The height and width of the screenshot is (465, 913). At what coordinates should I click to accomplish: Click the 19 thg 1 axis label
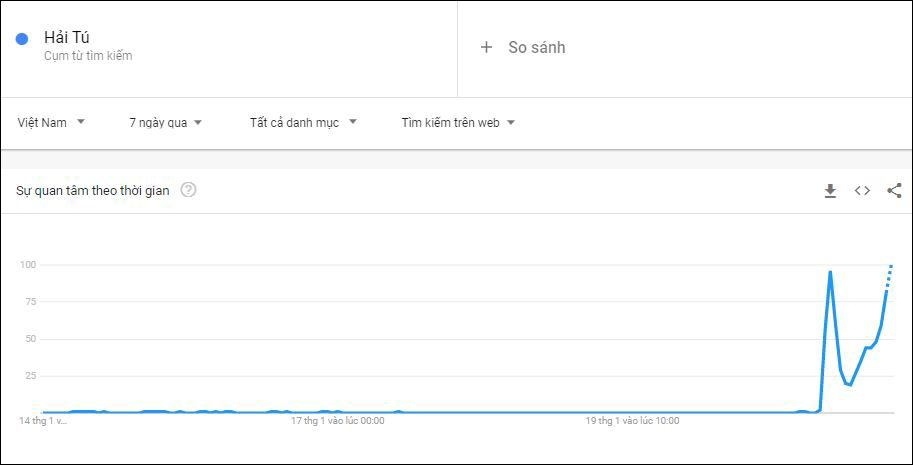(x=632, y=421)
